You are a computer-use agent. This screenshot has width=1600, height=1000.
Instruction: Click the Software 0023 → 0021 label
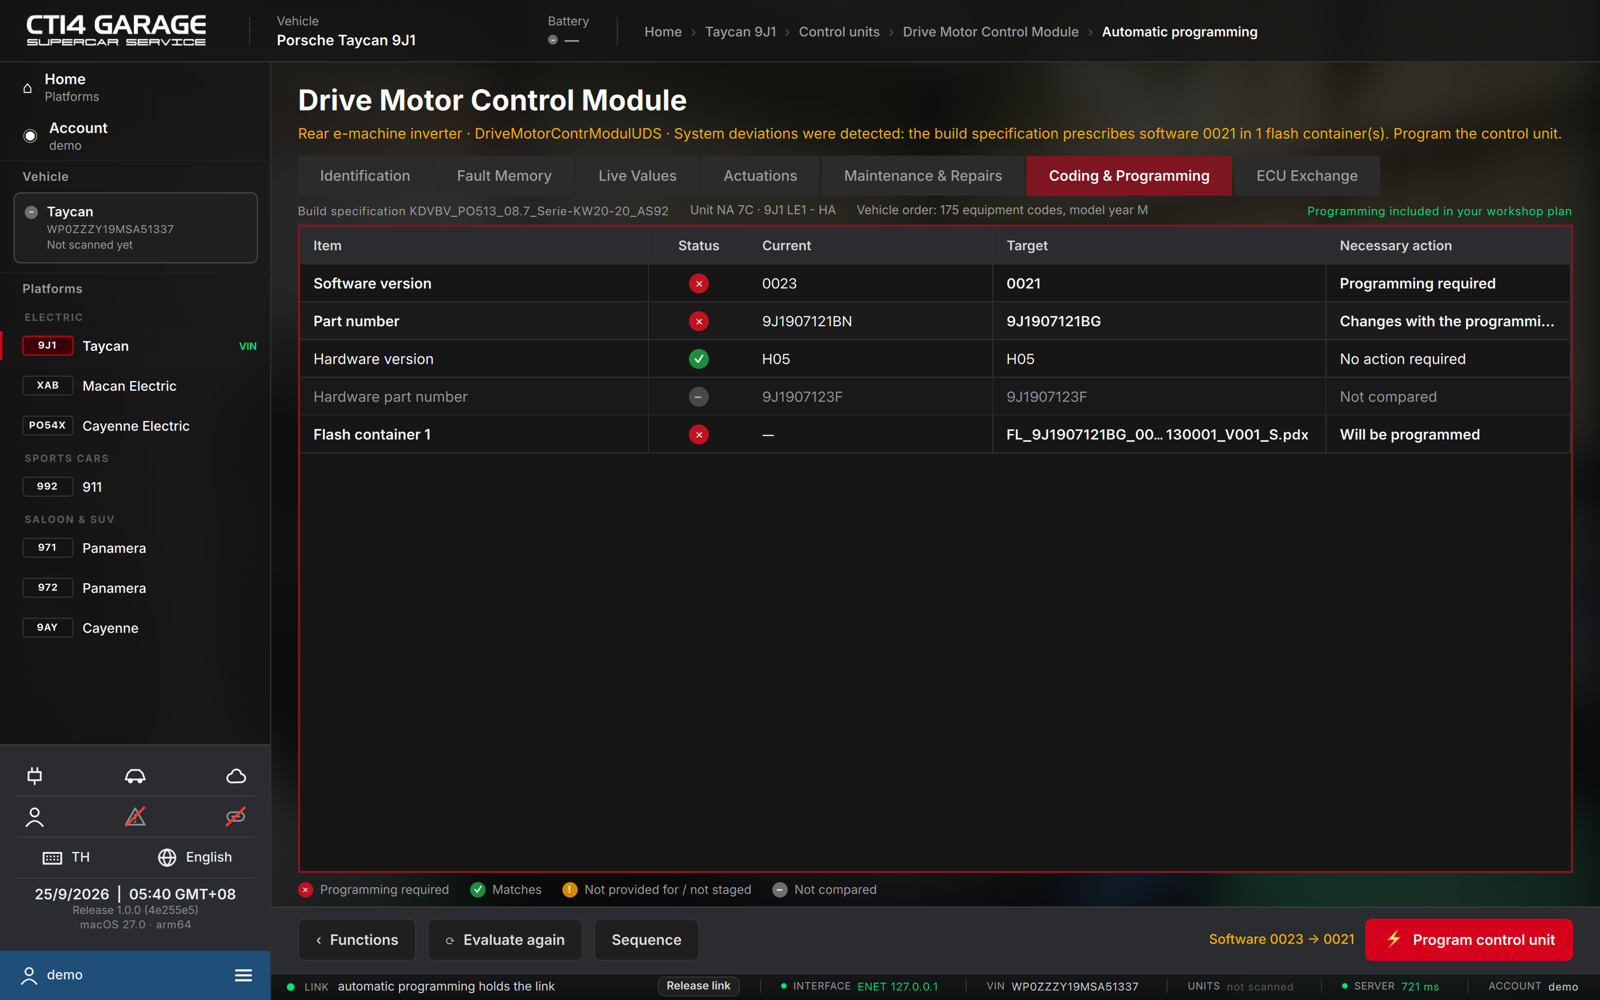(x=1282, y=940)
